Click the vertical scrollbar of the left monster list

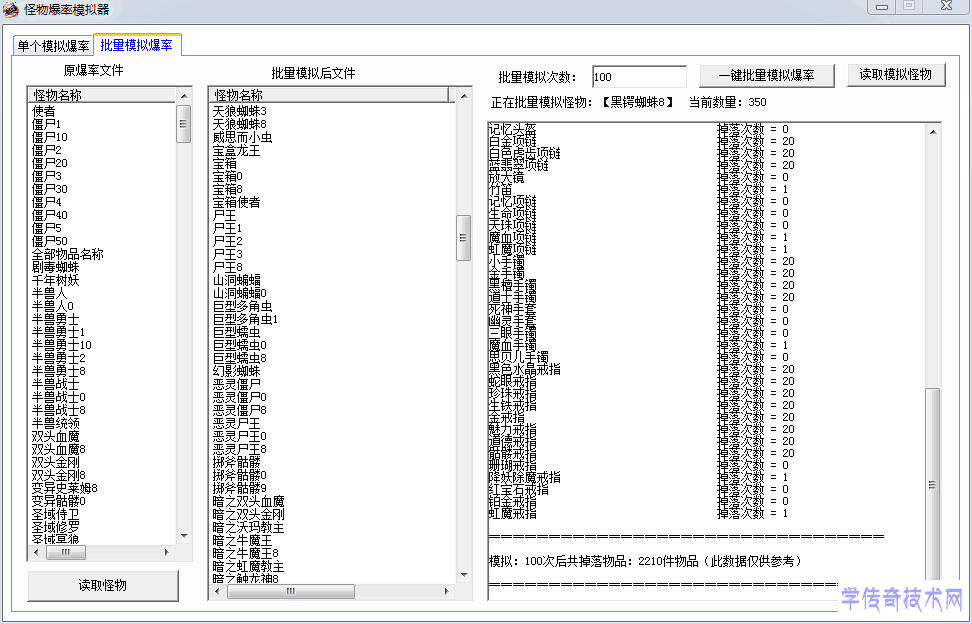(x=183, y=124)
